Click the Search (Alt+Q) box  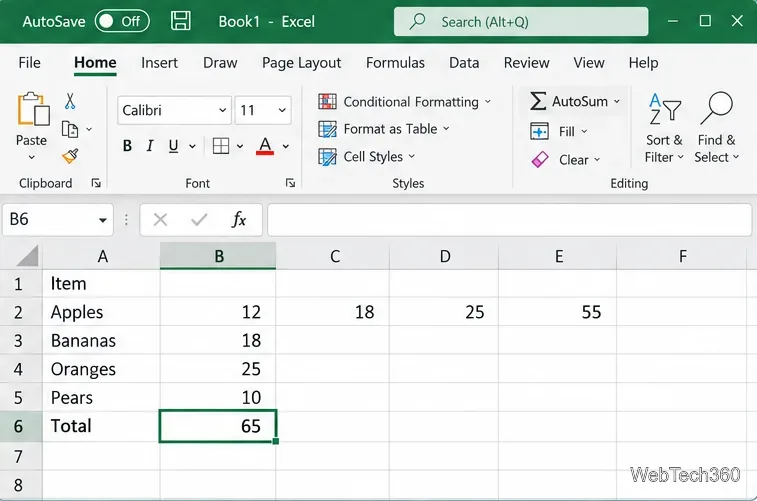[521, 22]
